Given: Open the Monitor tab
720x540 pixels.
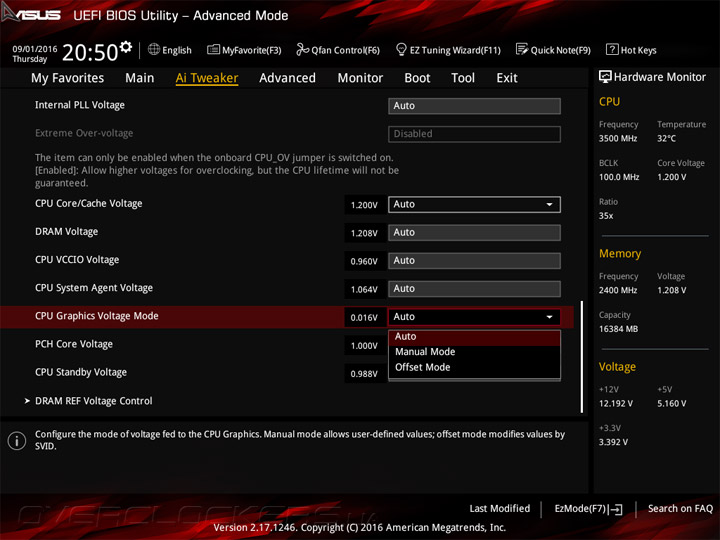Looking at the screenshot, I should pos(360,78).
